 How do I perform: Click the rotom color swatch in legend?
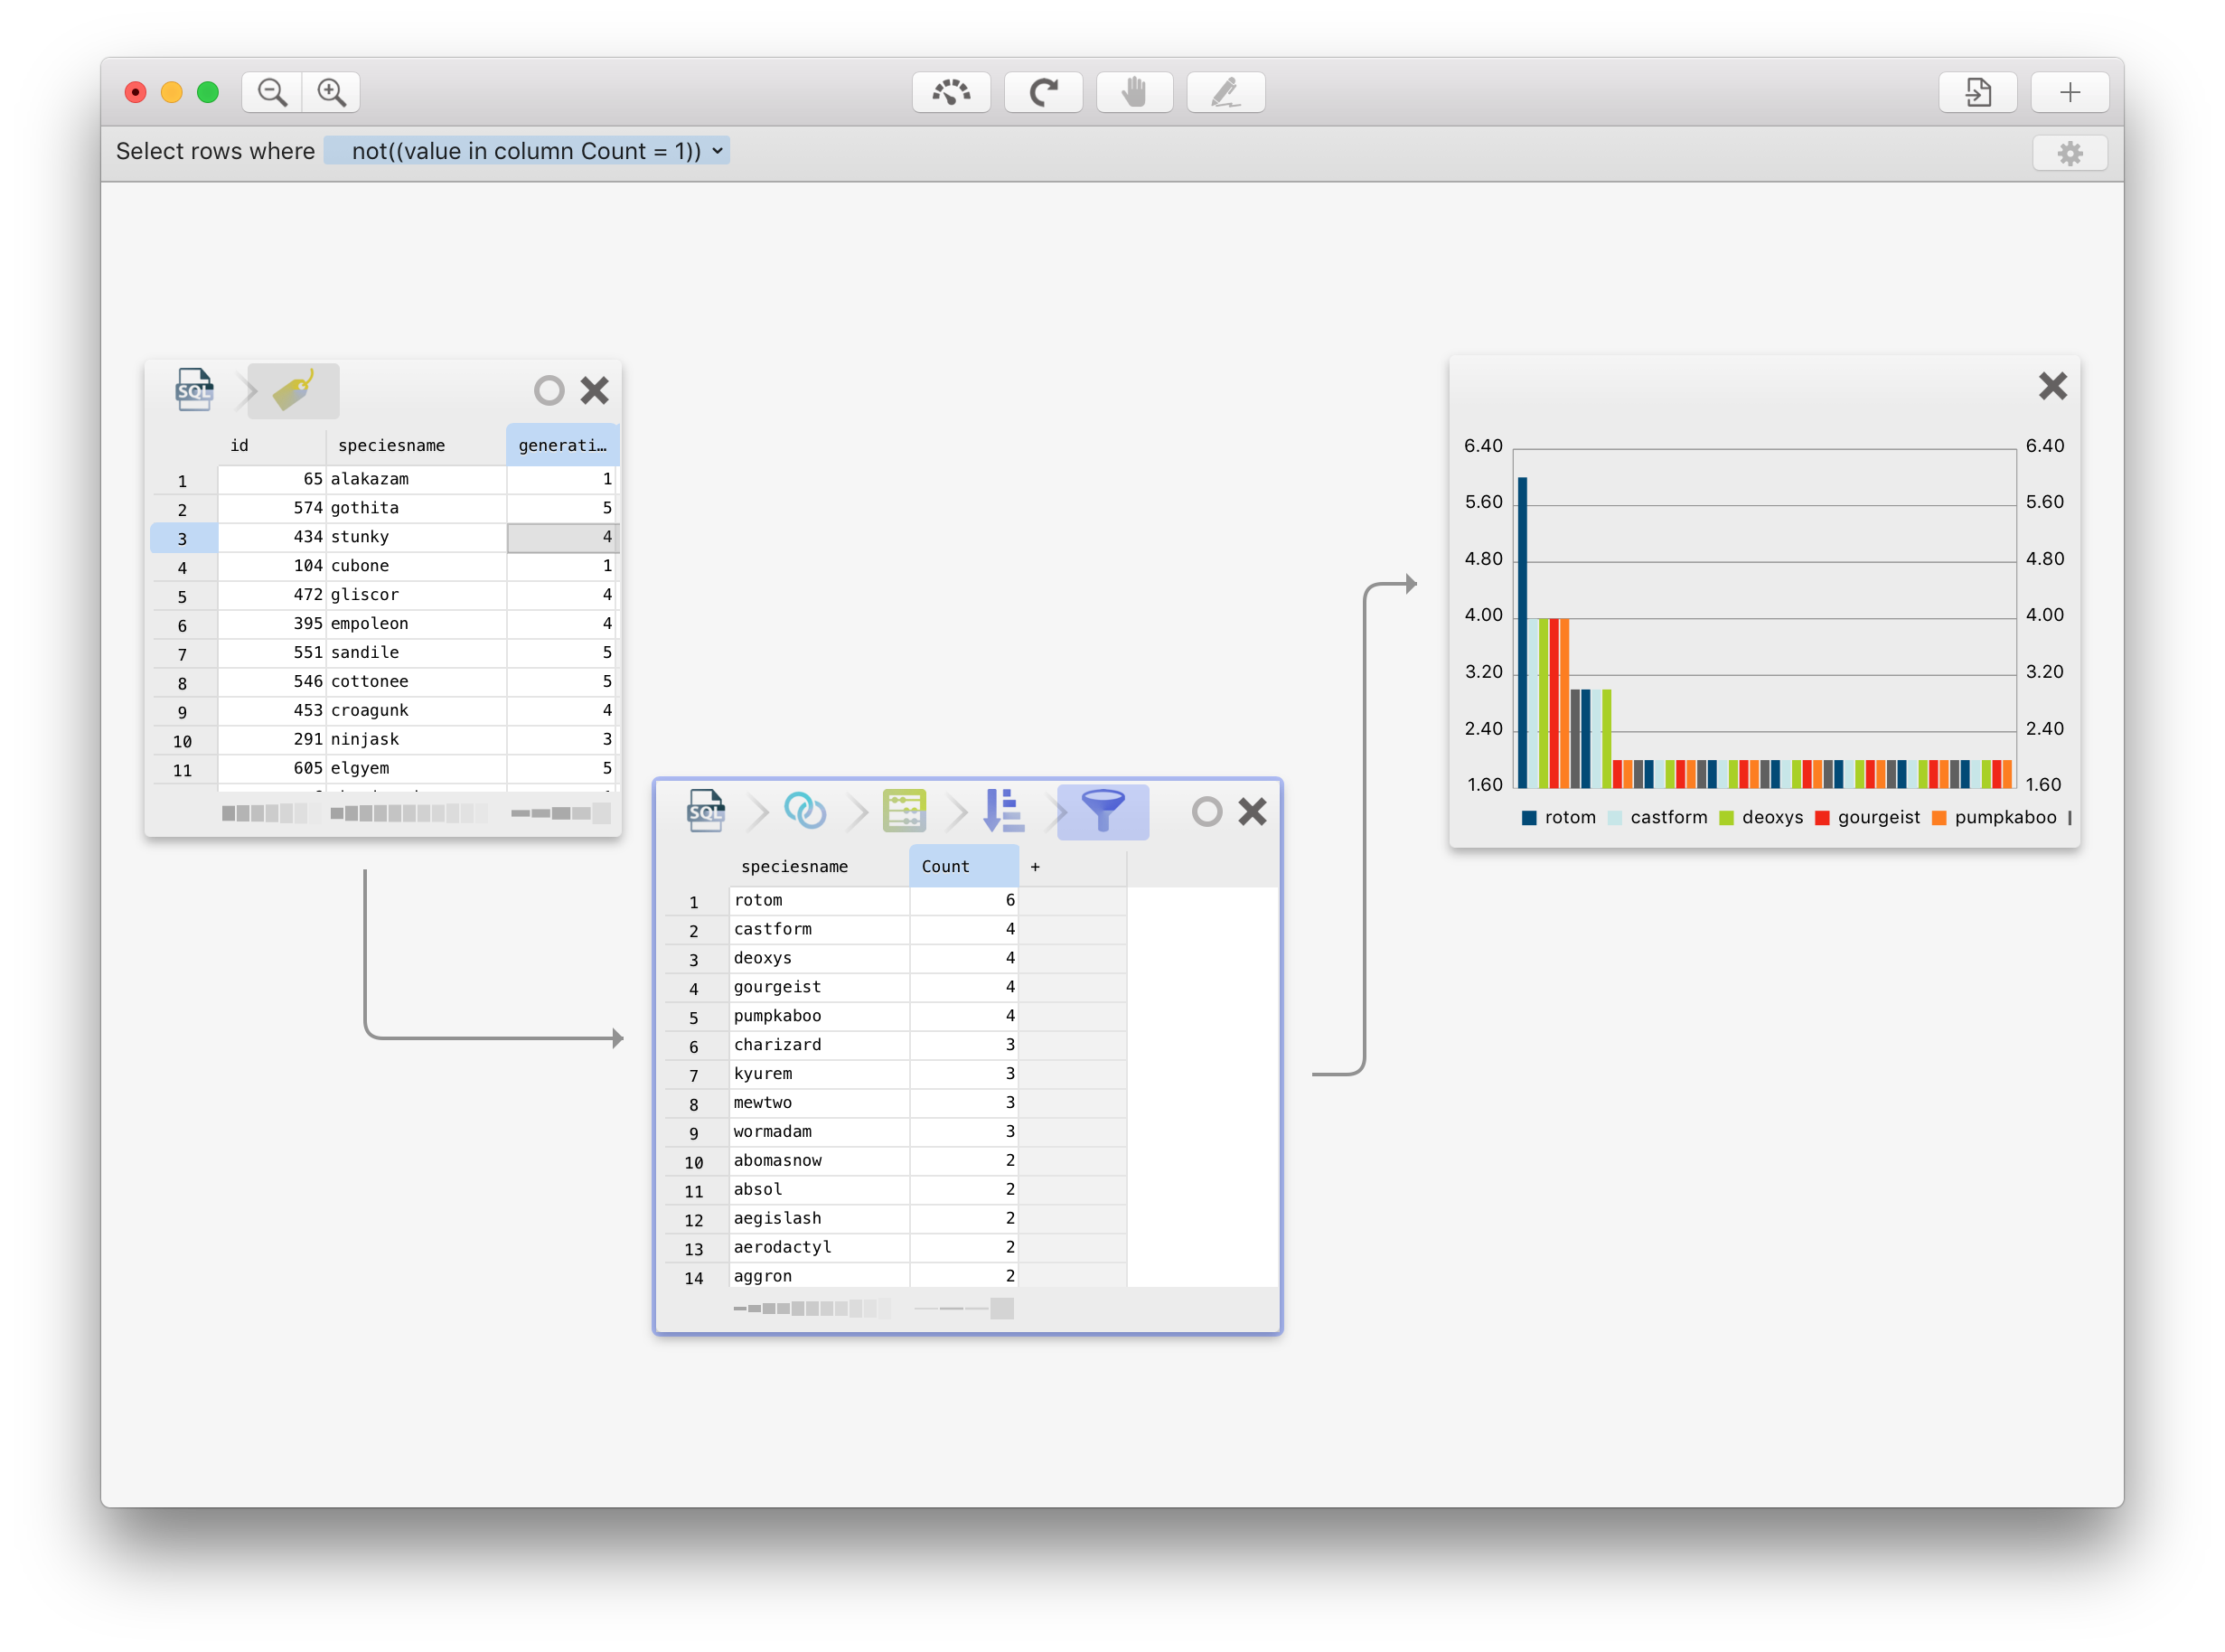[1528, 817]
